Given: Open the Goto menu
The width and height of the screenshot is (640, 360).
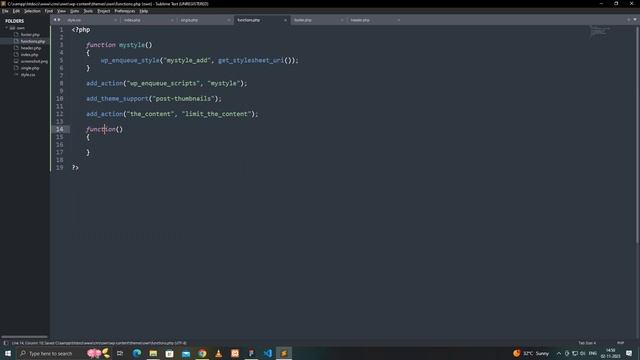Looking at the screenshot, I should point(74,11).
